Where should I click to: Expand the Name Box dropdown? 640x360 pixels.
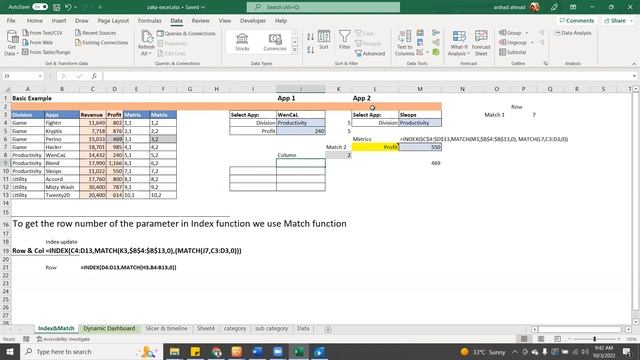tap(40, 76)
